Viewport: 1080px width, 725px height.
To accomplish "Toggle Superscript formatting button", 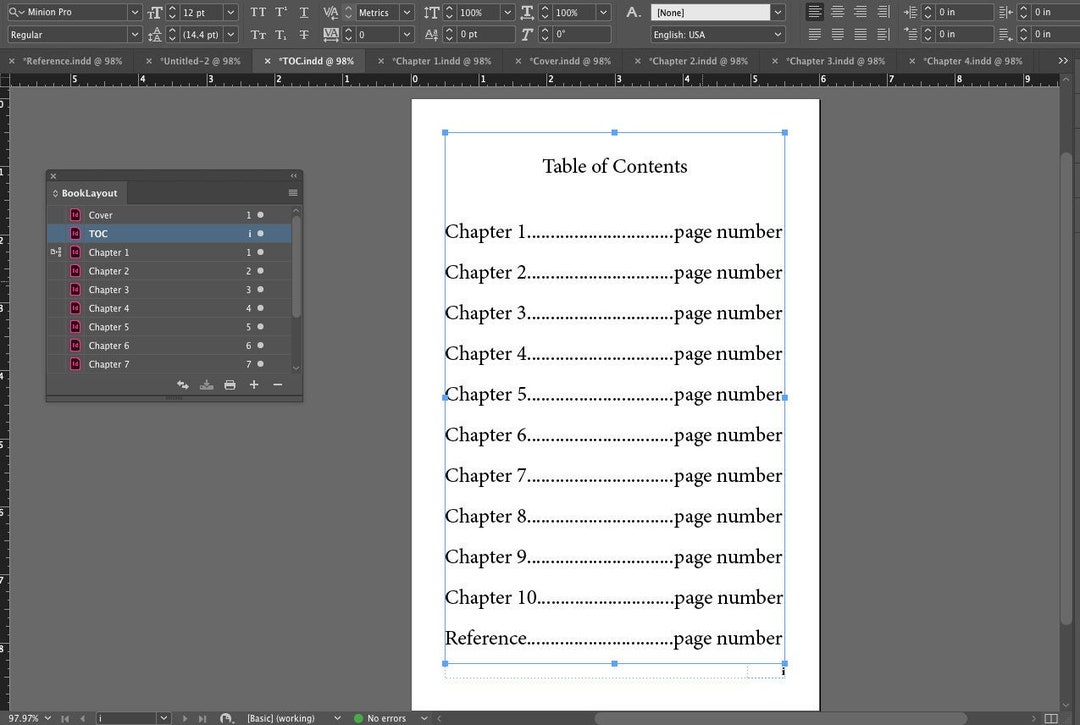I will coord(281,12).
